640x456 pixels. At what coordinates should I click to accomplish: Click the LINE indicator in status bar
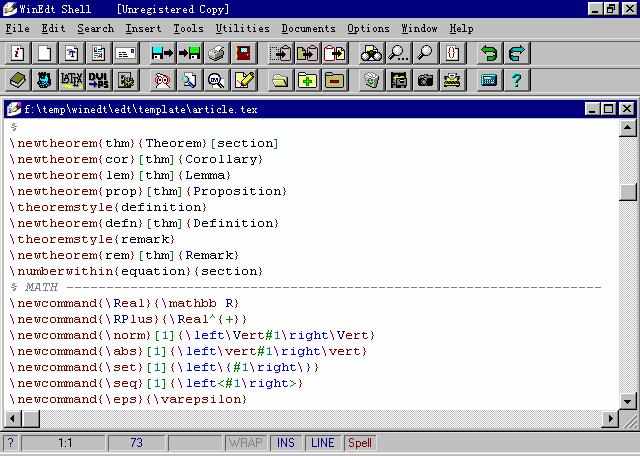(x=323, y=443)
